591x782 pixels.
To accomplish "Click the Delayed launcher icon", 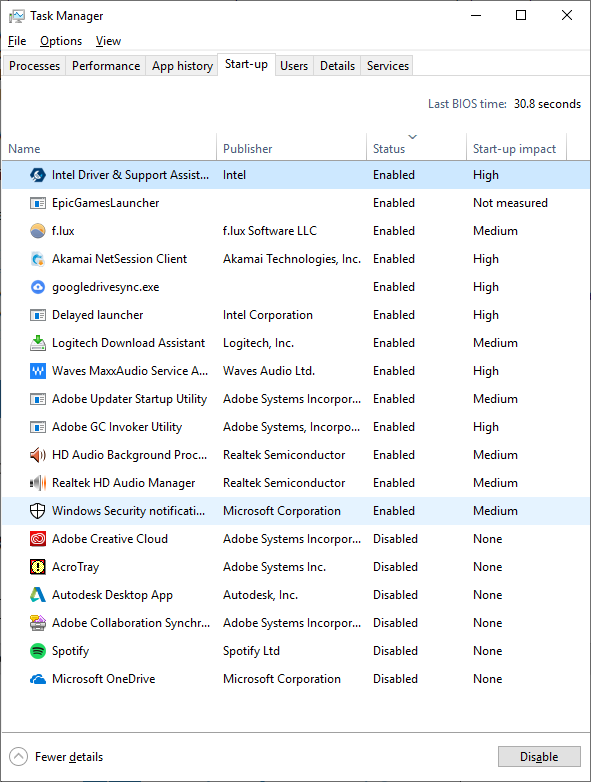I will [x=38, y=315].
